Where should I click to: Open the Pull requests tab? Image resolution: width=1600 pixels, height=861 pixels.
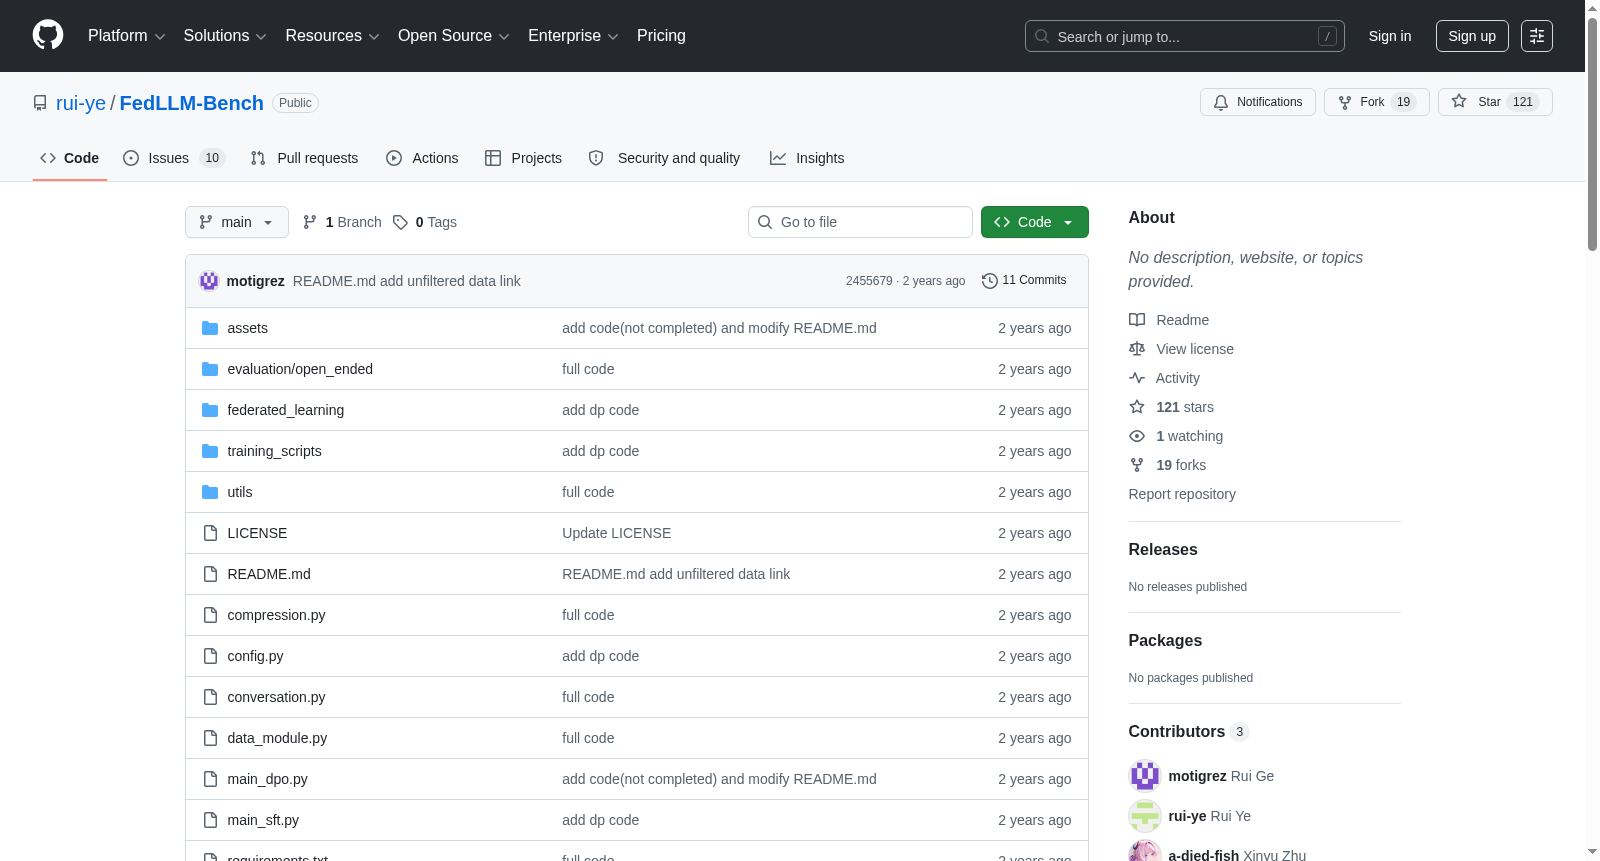tap(304, 158)
